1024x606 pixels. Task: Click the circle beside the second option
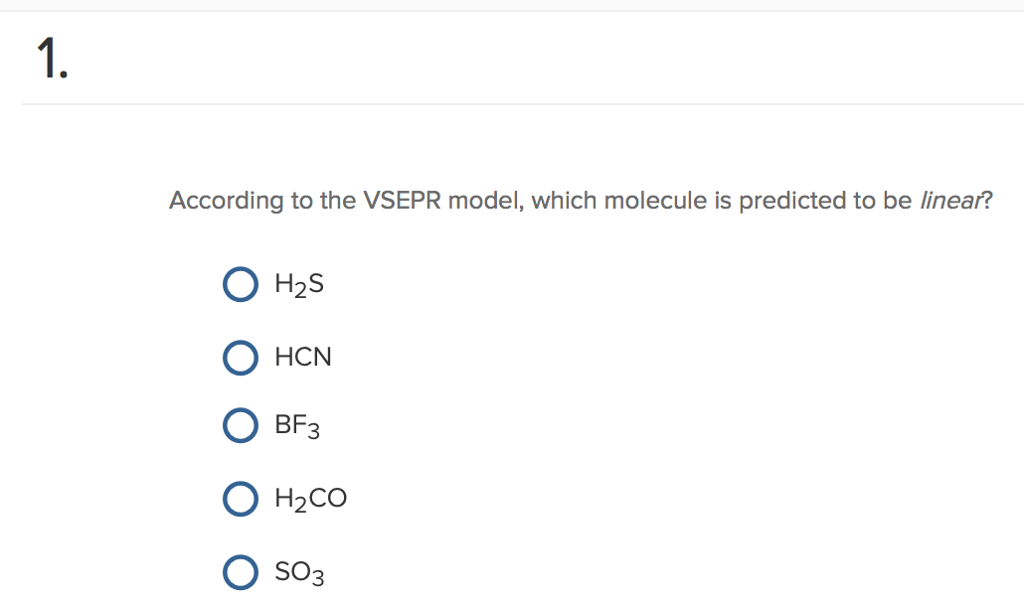pyautogui.click(x=240, y=357)
